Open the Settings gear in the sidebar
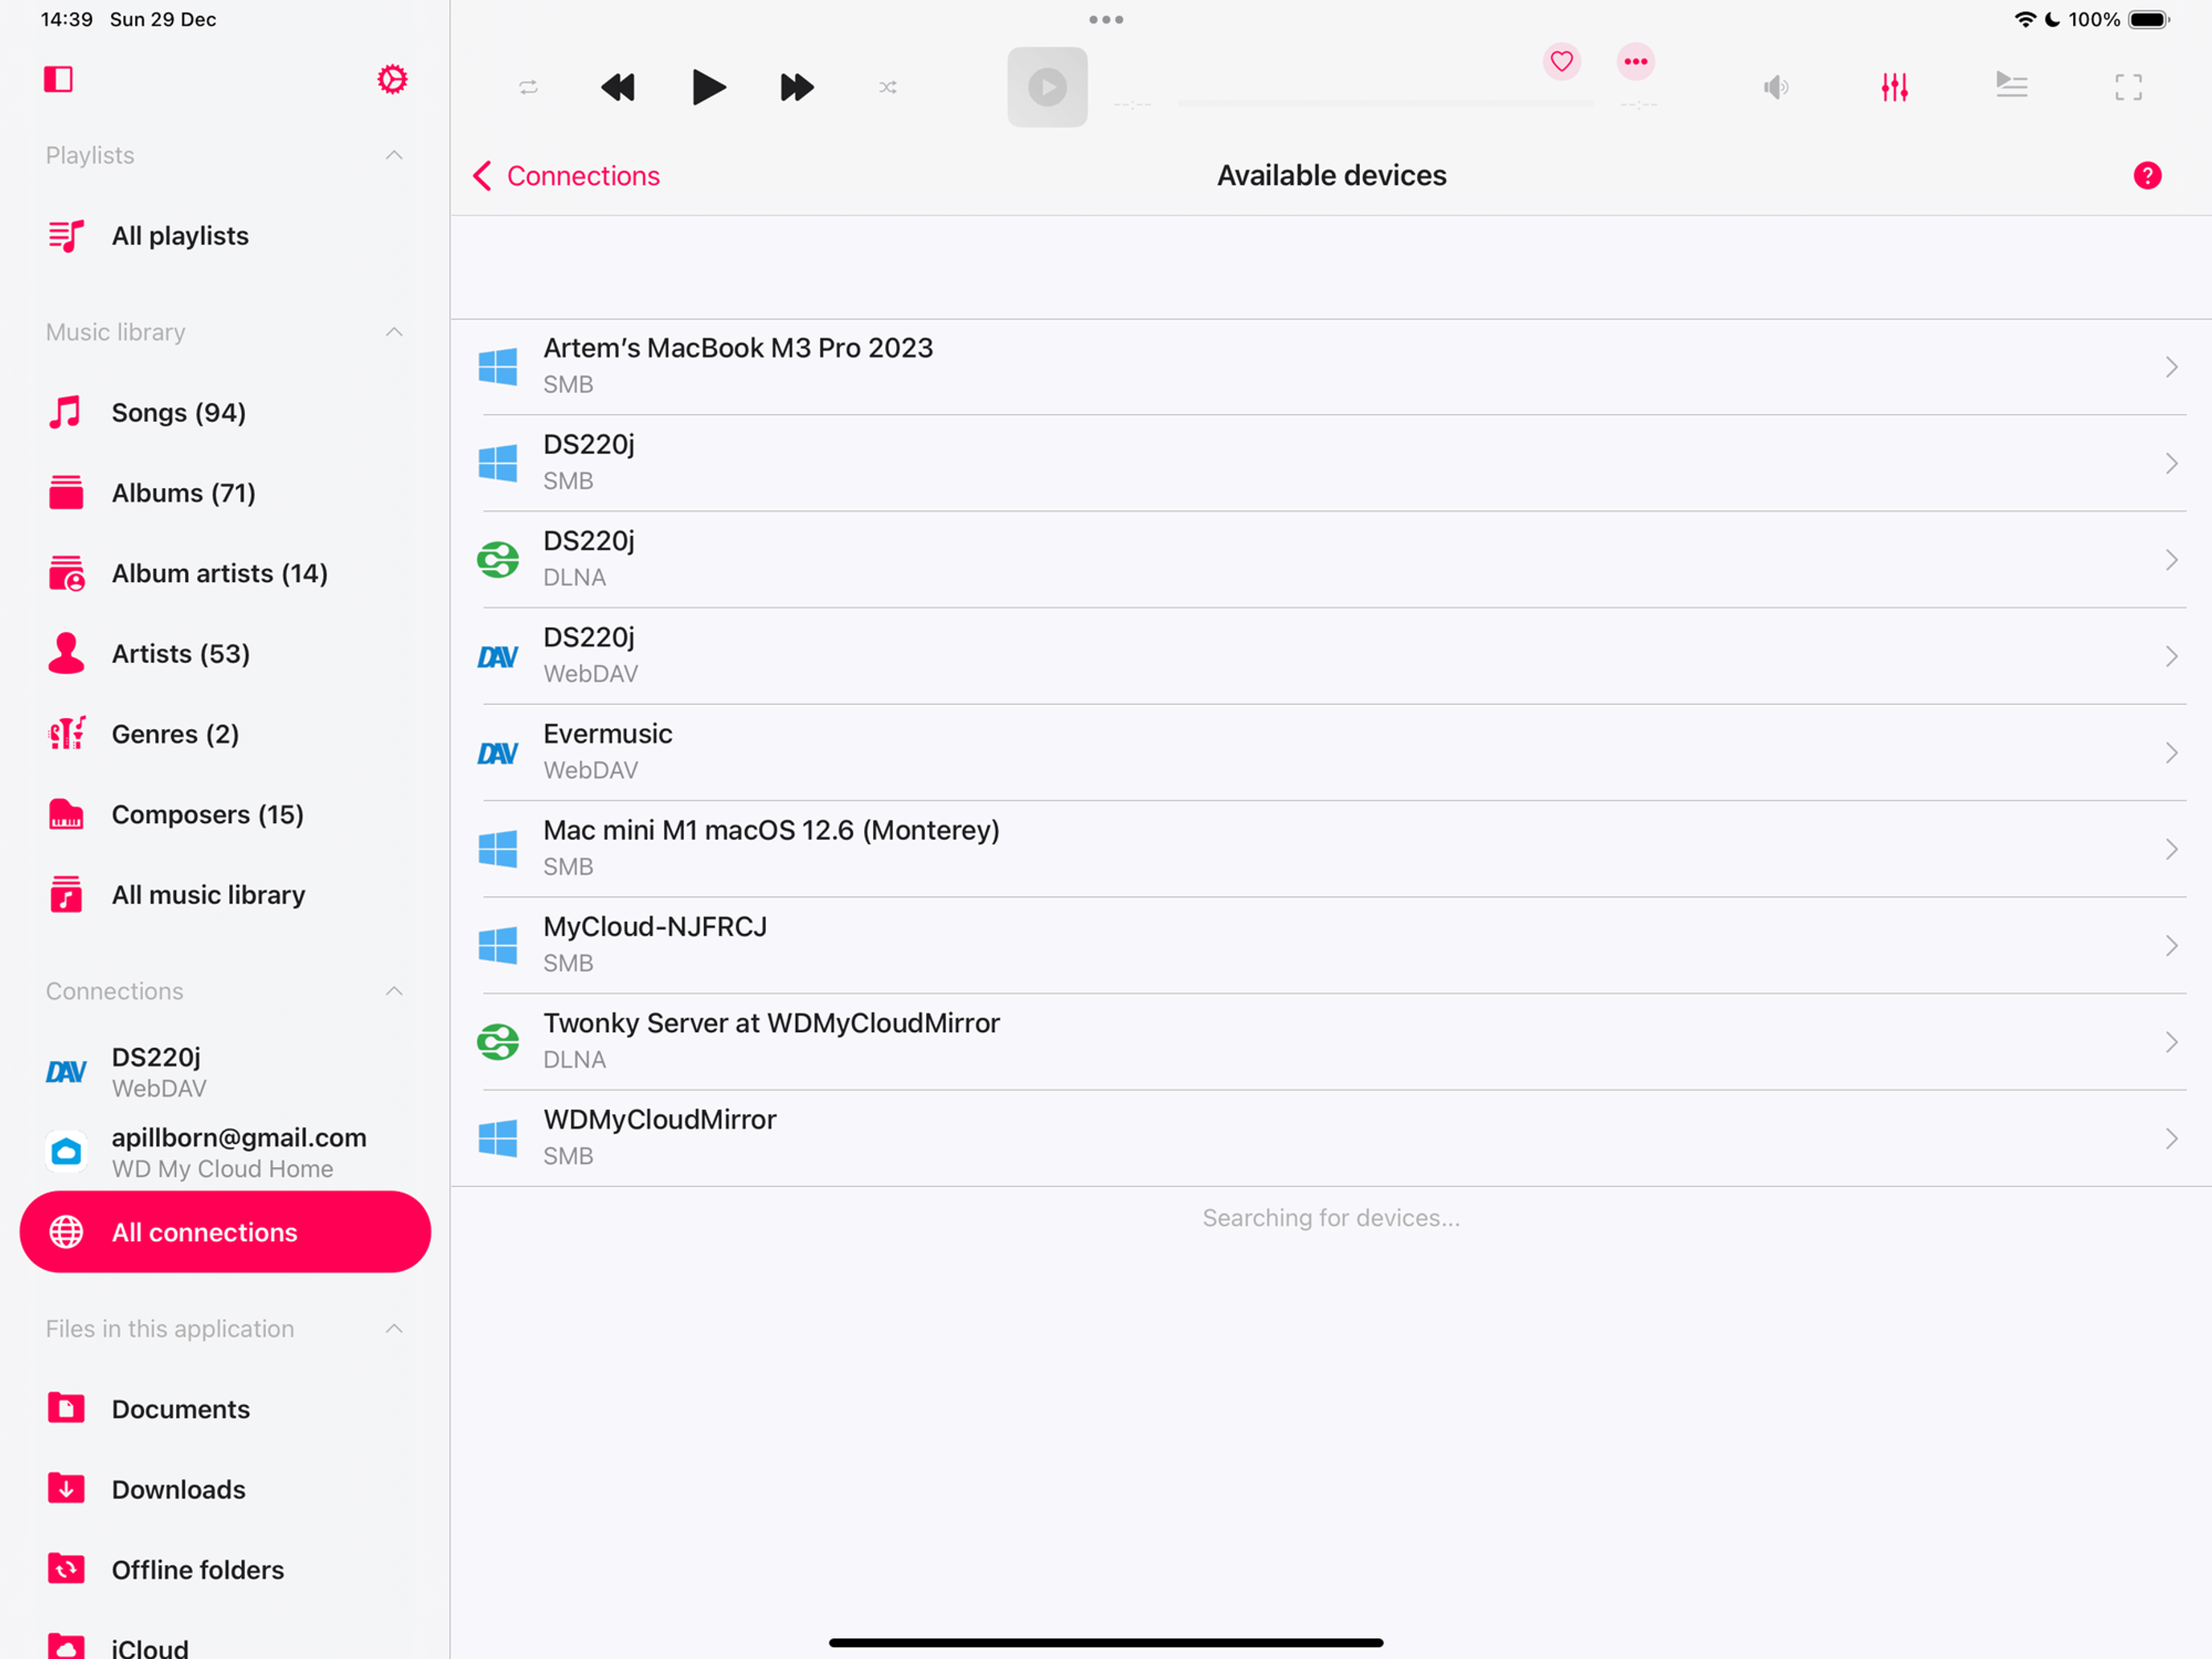Screen dimensions: 2212x1659 pos(392,79)
